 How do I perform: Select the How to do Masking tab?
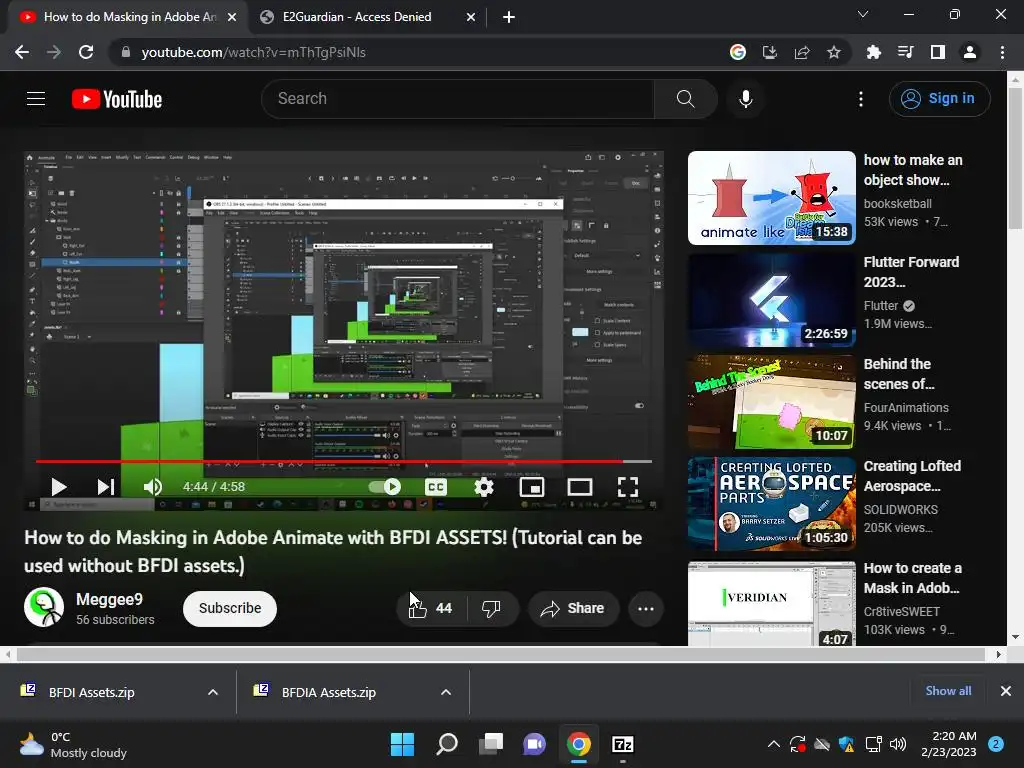(x=129, y=17)
